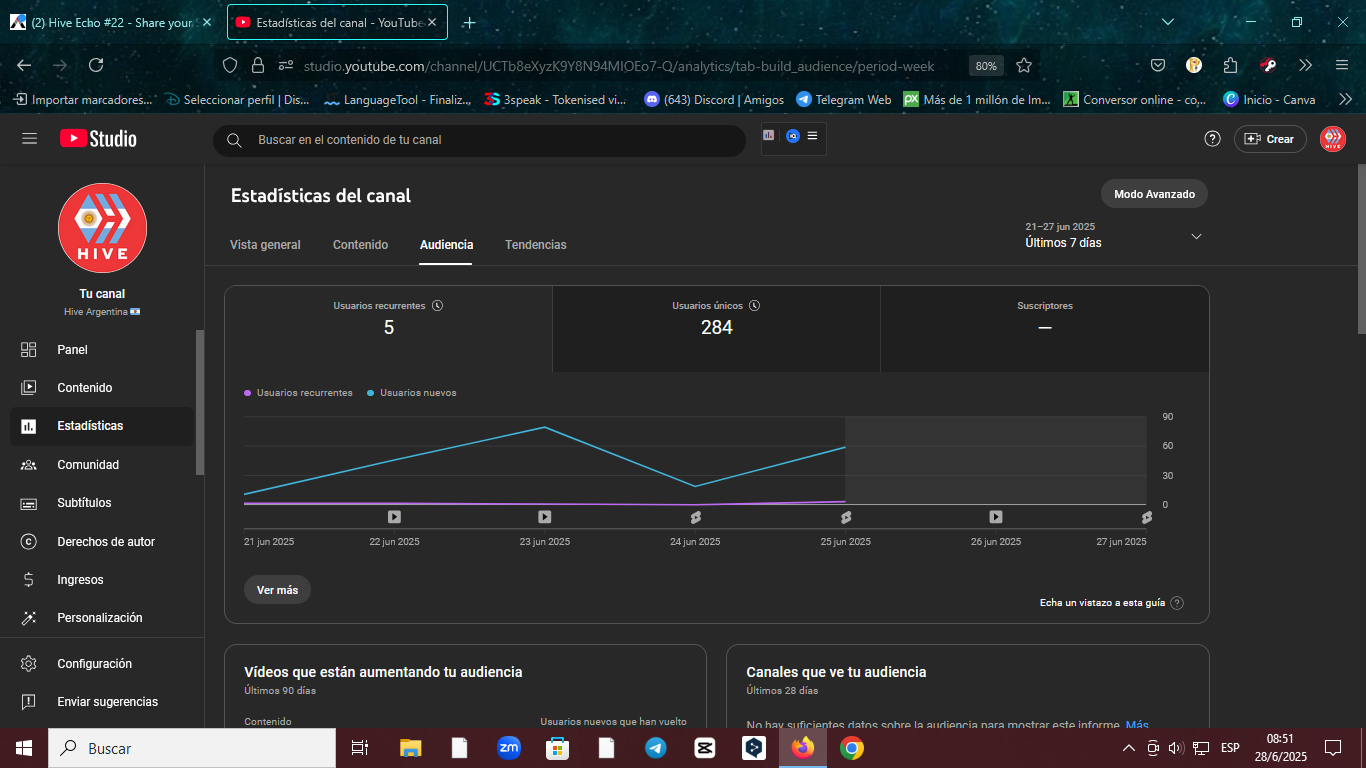Screen dimensions: 1366x768
Task: Open Subtítulos in the sidebar
Action: [102, 503]
